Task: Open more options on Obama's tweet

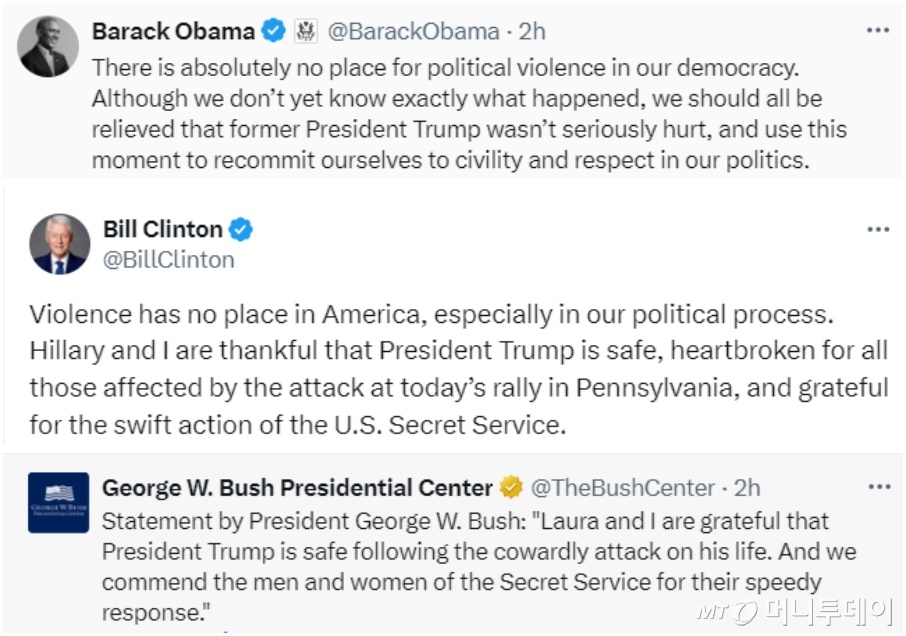Action: pos(877,30)
